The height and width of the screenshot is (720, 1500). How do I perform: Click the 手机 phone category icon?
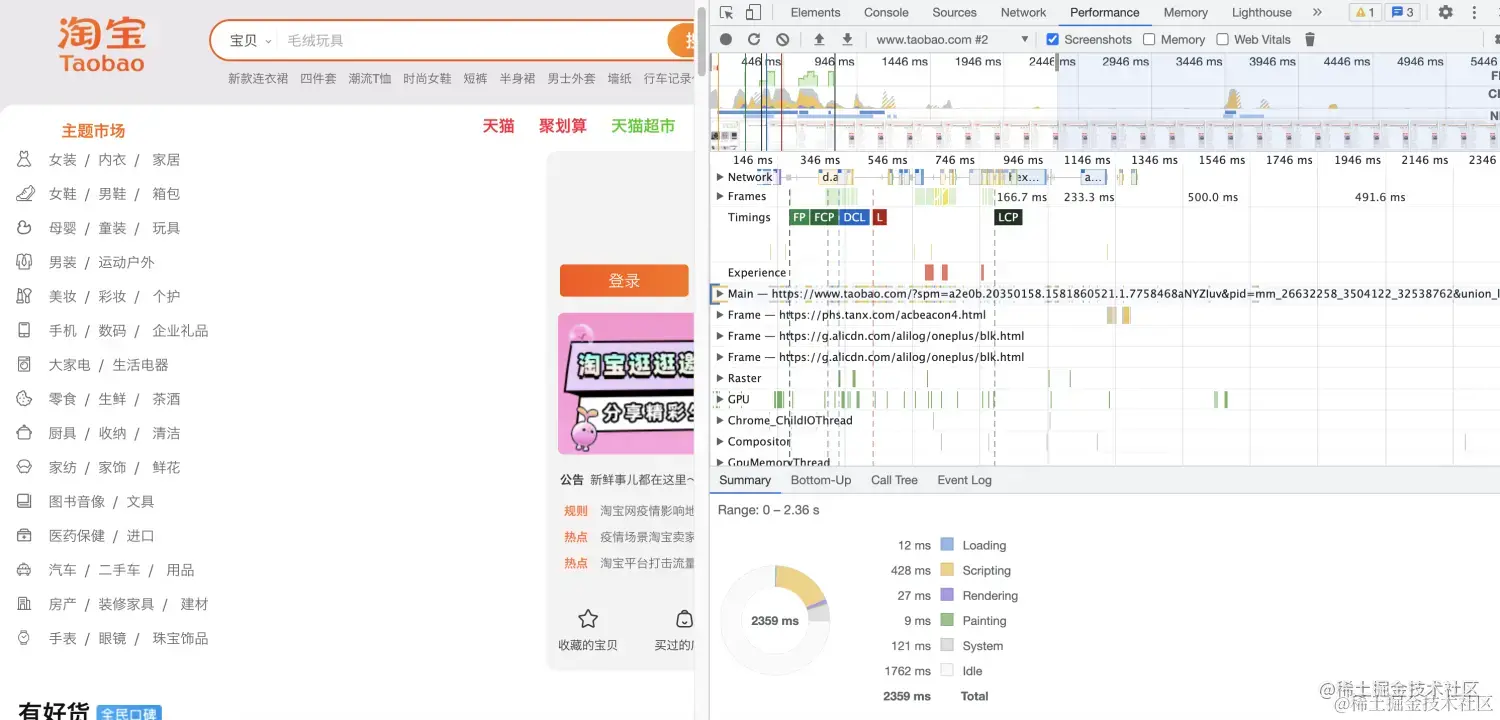[25, 330]
